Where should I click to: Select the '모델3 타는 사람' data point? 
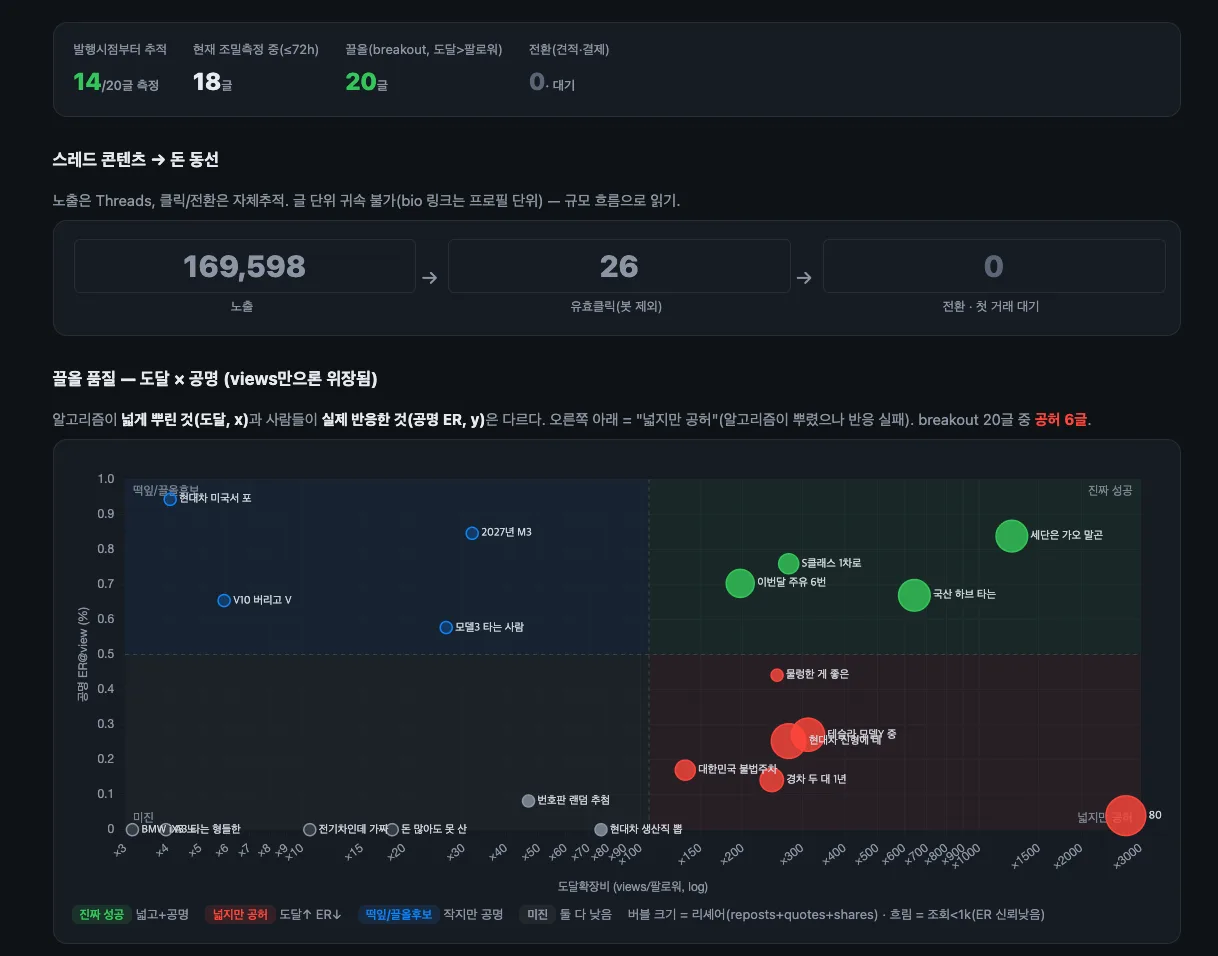446,627
